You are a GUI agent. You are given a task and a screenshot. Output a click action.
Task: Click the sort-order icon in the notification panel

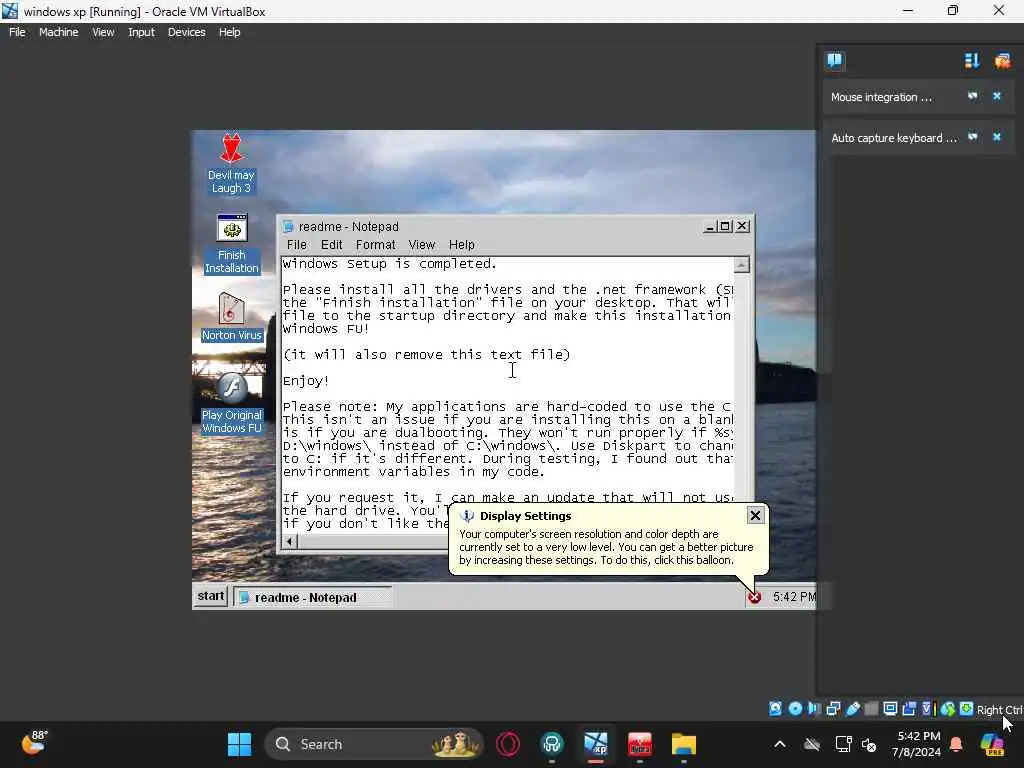click(972, 61)
